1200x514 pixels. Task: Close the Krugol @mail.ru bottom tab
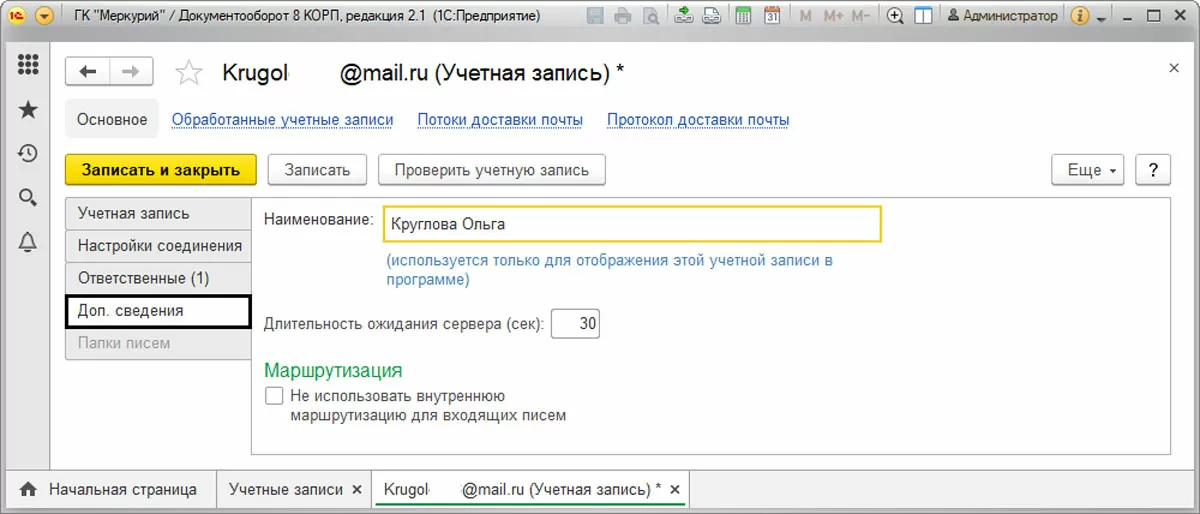tap(675, 490)
